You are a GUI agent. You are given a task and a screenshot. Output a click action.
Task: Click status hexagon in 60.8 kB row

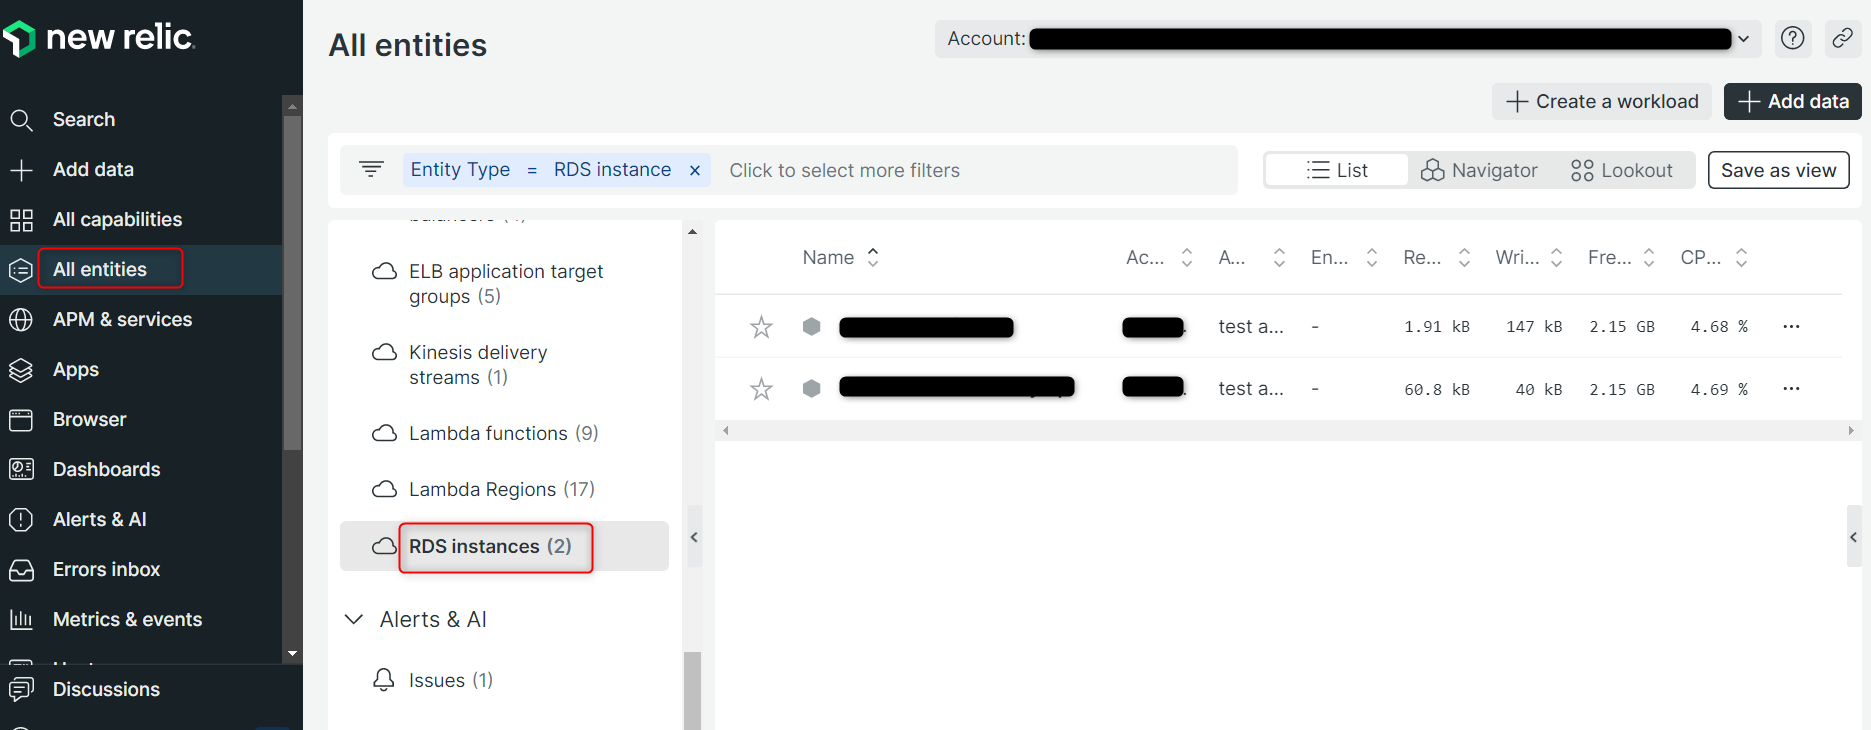pos(812,388)
